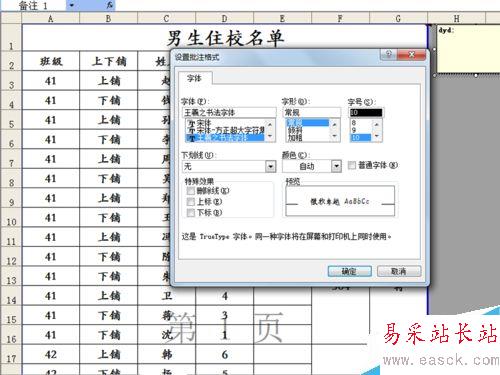Click the 上铺 cell in row 3
The image size is (500, 375).
pos(109,81)
